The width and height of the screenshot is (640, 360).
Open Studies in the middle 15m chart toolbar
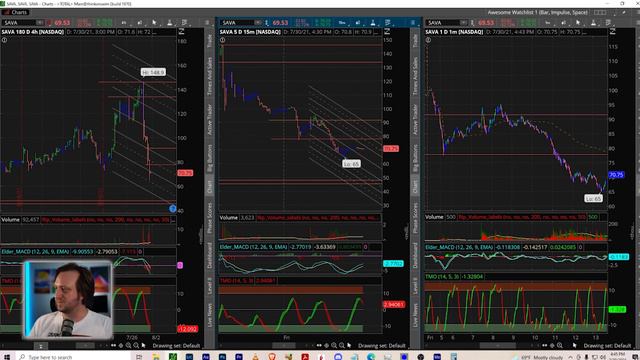coord(358,22)
